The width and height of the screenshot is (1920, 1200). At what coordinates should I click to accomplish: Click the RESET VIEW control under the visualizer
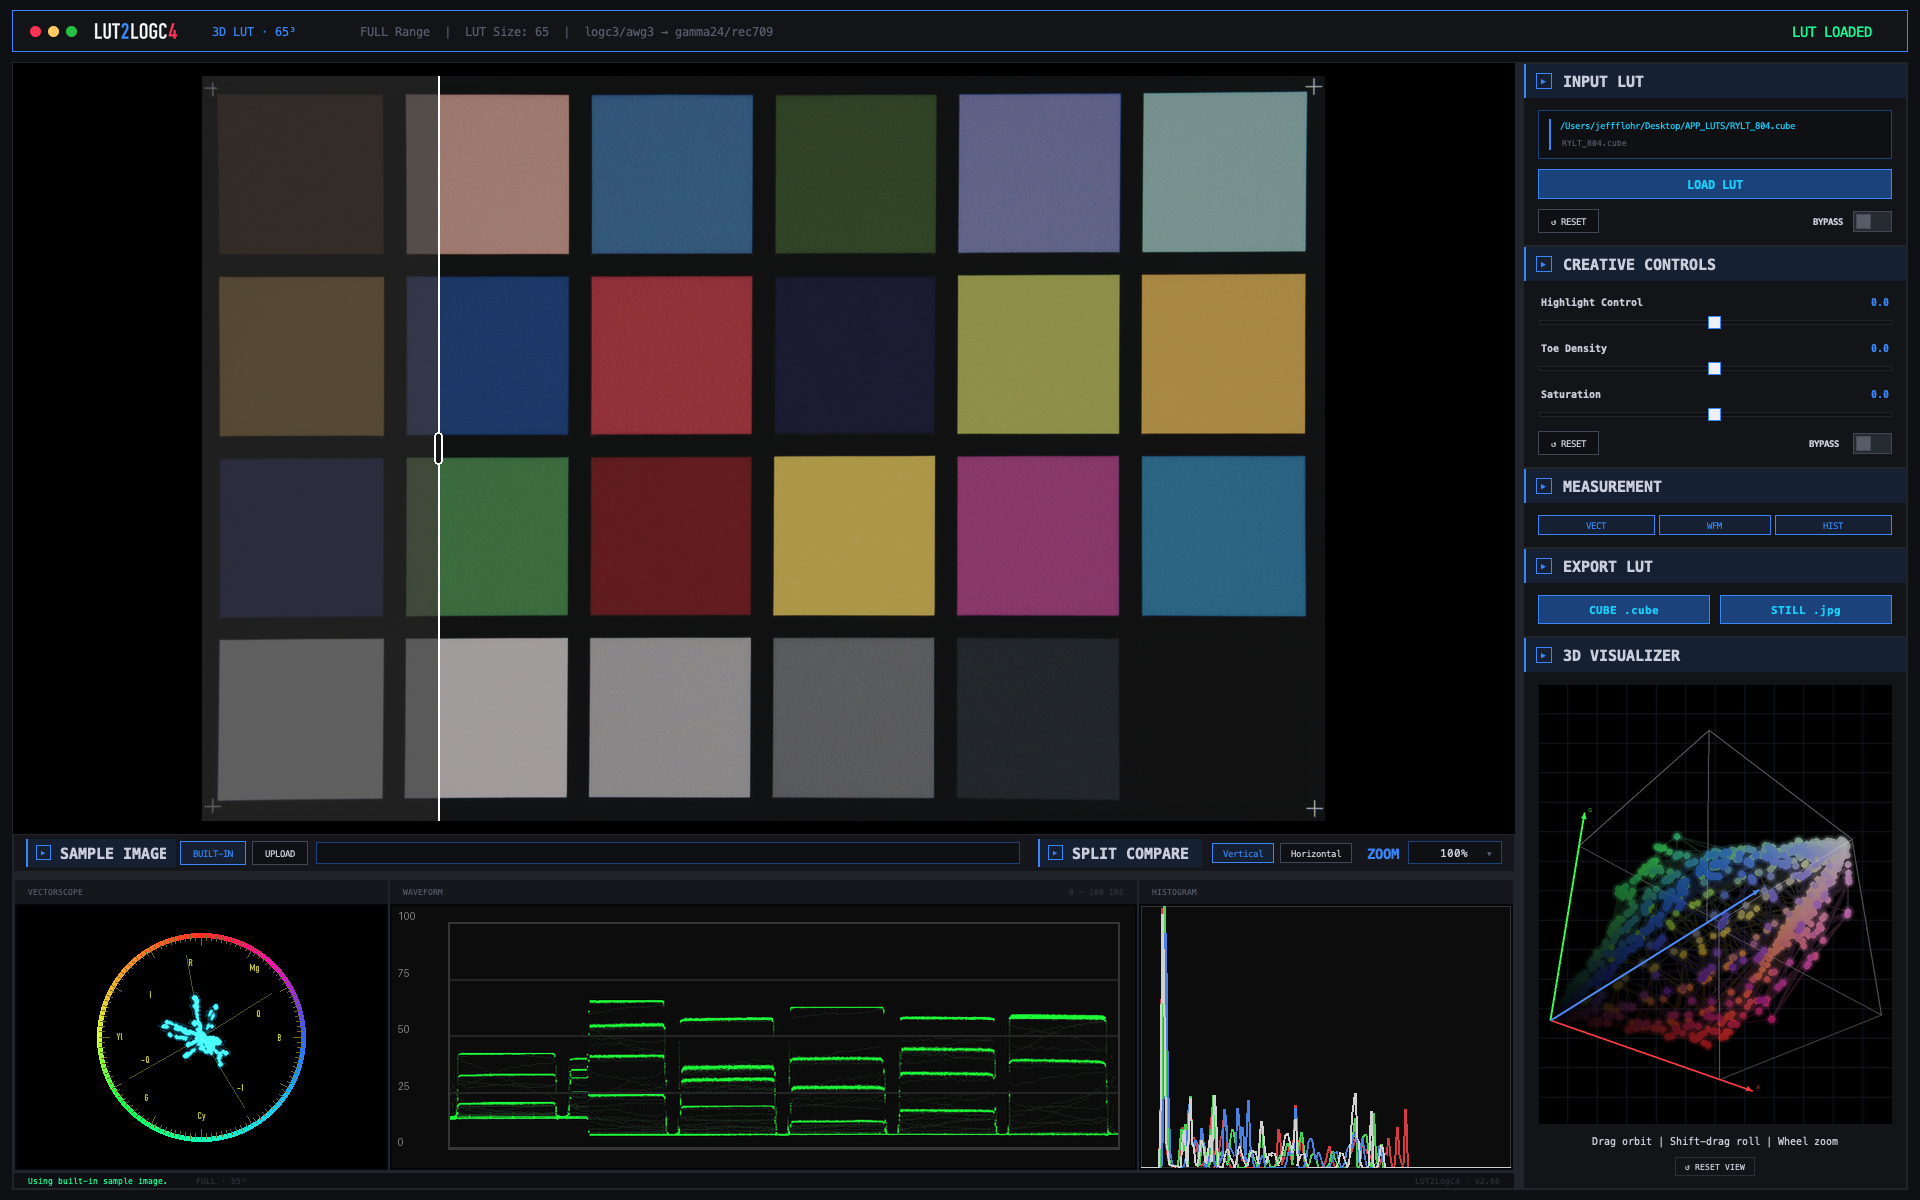pyautogui.click(x=1714, y=1166)
